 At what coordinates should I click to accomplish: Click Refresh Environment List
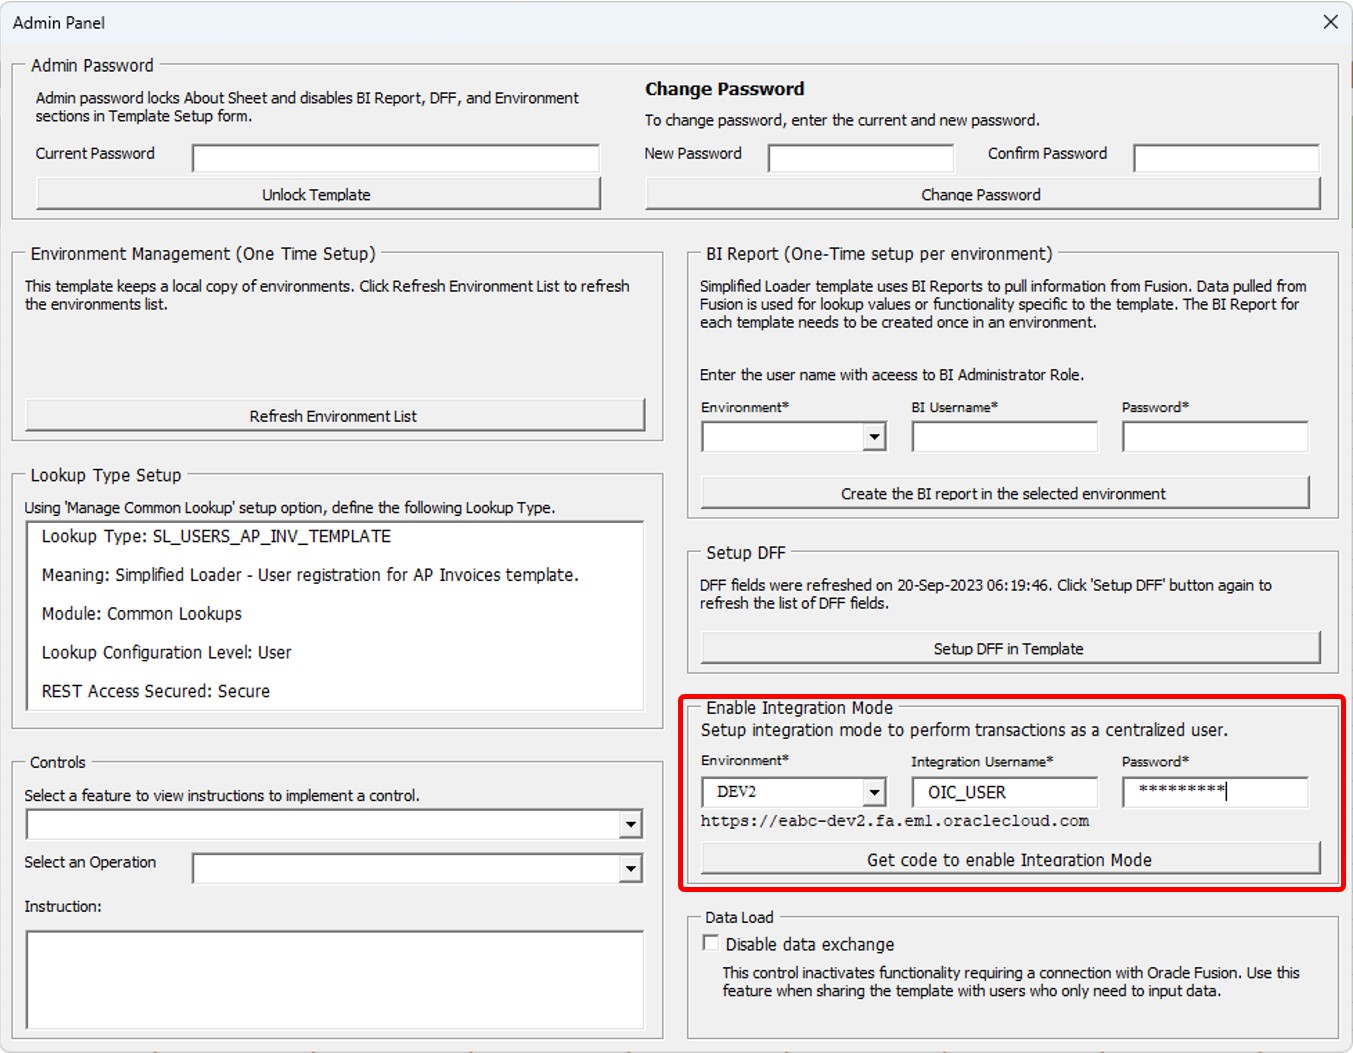pyautogui.click(x=333, y=415)
